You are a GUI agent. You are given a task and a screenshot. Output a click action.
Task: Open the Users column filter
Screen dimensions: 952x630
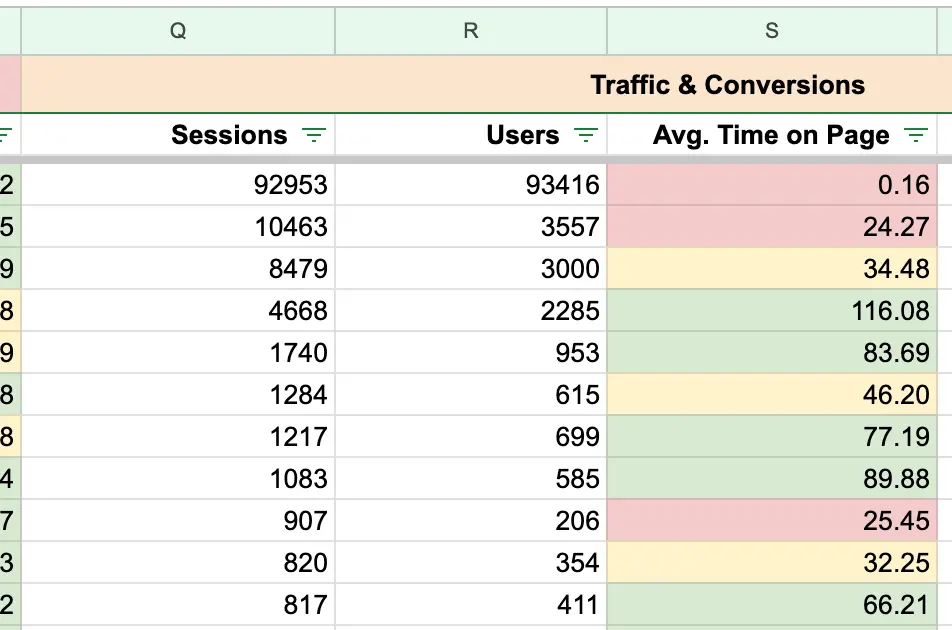click(586, 135)
